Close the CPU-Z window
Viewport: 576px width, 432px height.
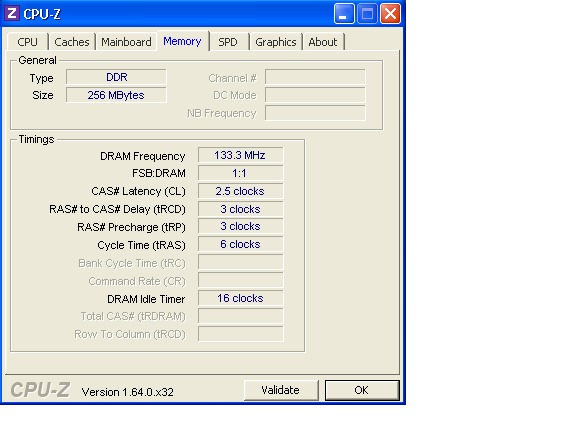pos(390,14)
